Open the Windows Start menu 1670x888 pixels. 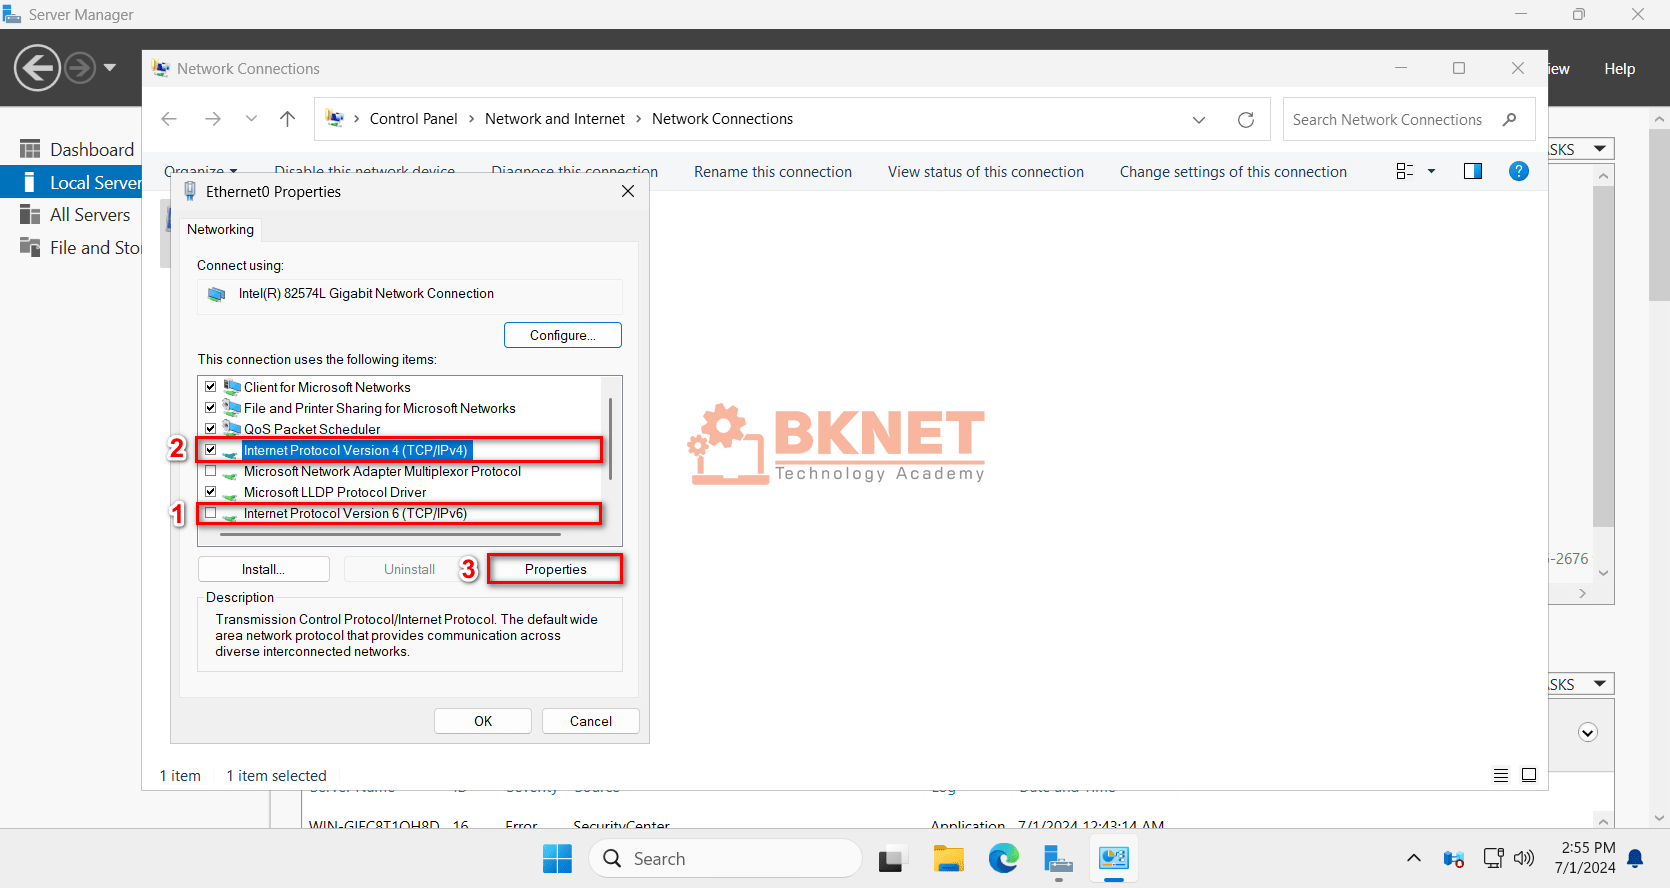pos(558,859)
